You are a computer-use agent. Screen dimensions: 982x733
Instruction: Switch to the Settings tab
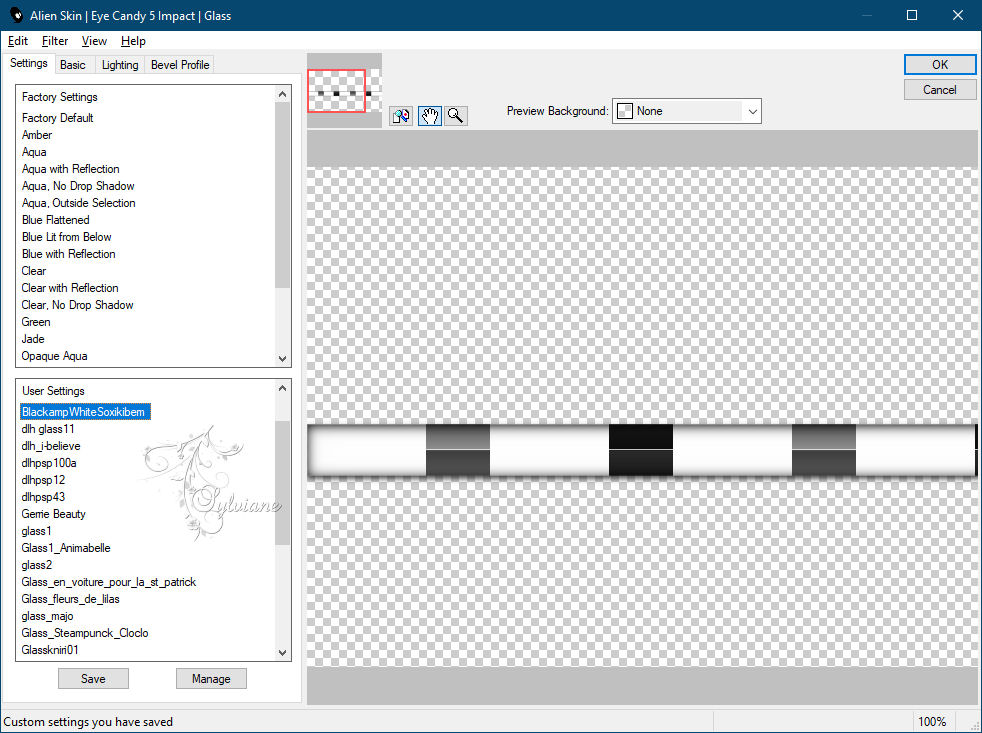click(29, 63)
